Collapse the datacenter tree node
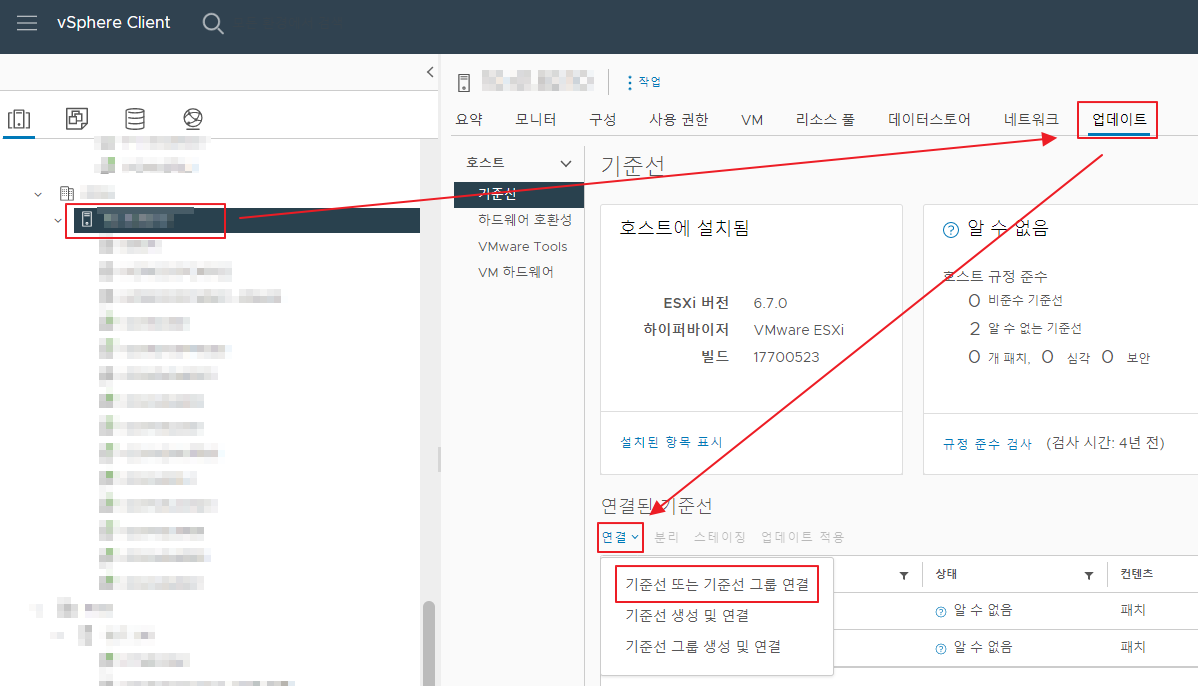The width and height of the screenshot is (1198, 686). [37, 194]
